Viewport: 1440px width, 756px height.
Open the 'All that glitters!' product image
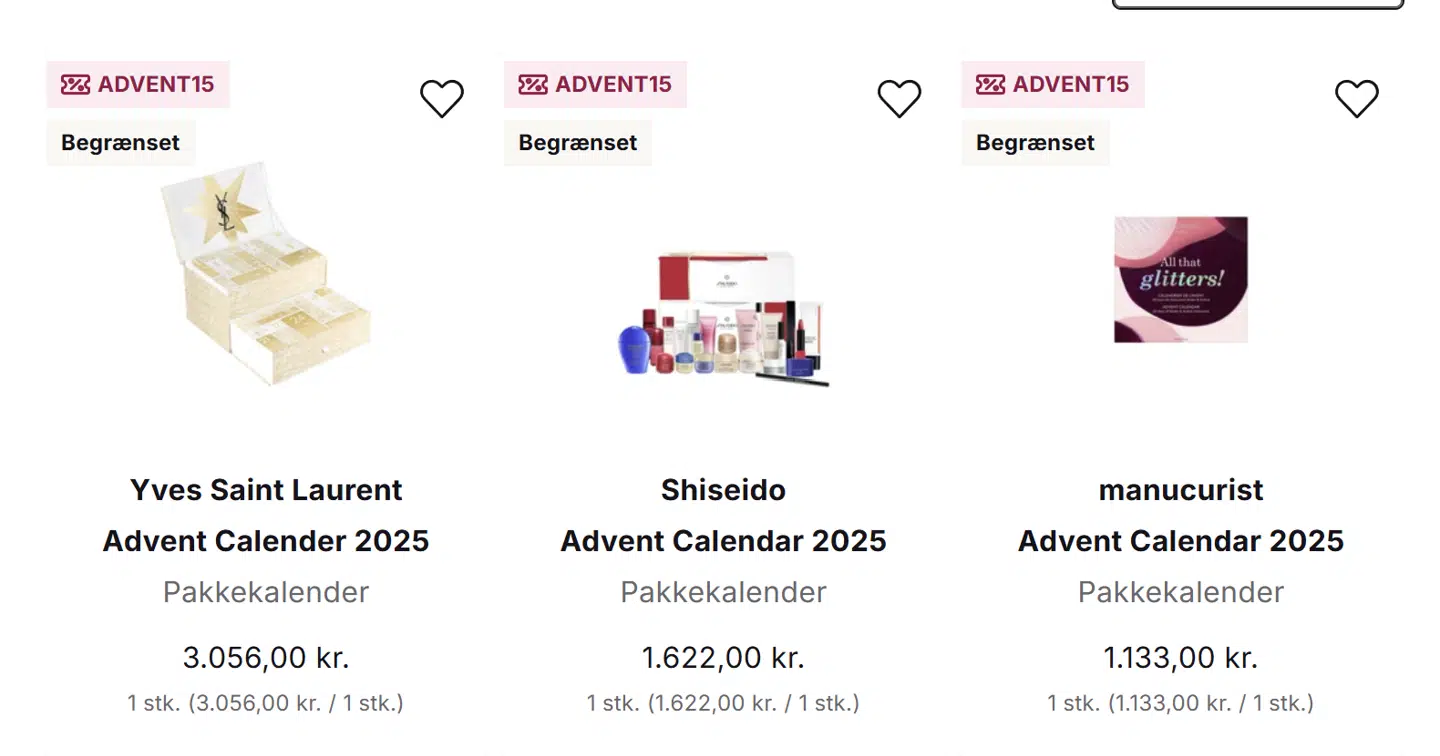pyautogui.click(x=1181, y=280)
